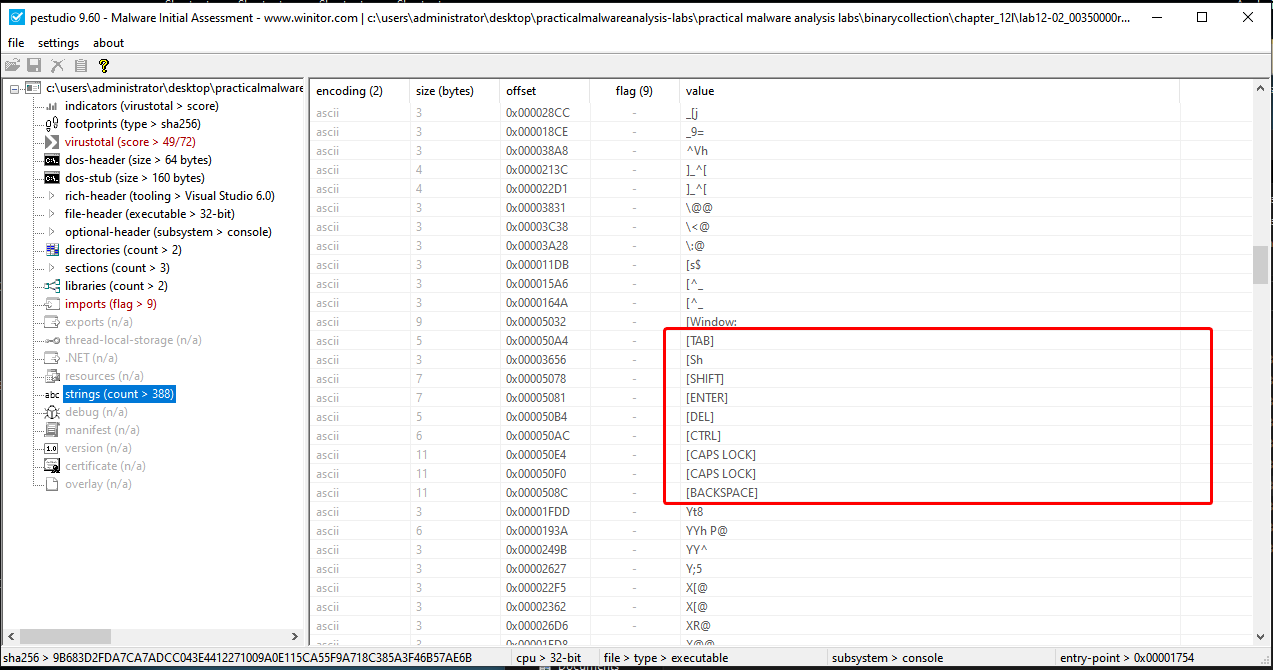Click right arrow of tree horizontal scrollbar
Viewport: 1273px width, 670px height.
coord(294,636)
